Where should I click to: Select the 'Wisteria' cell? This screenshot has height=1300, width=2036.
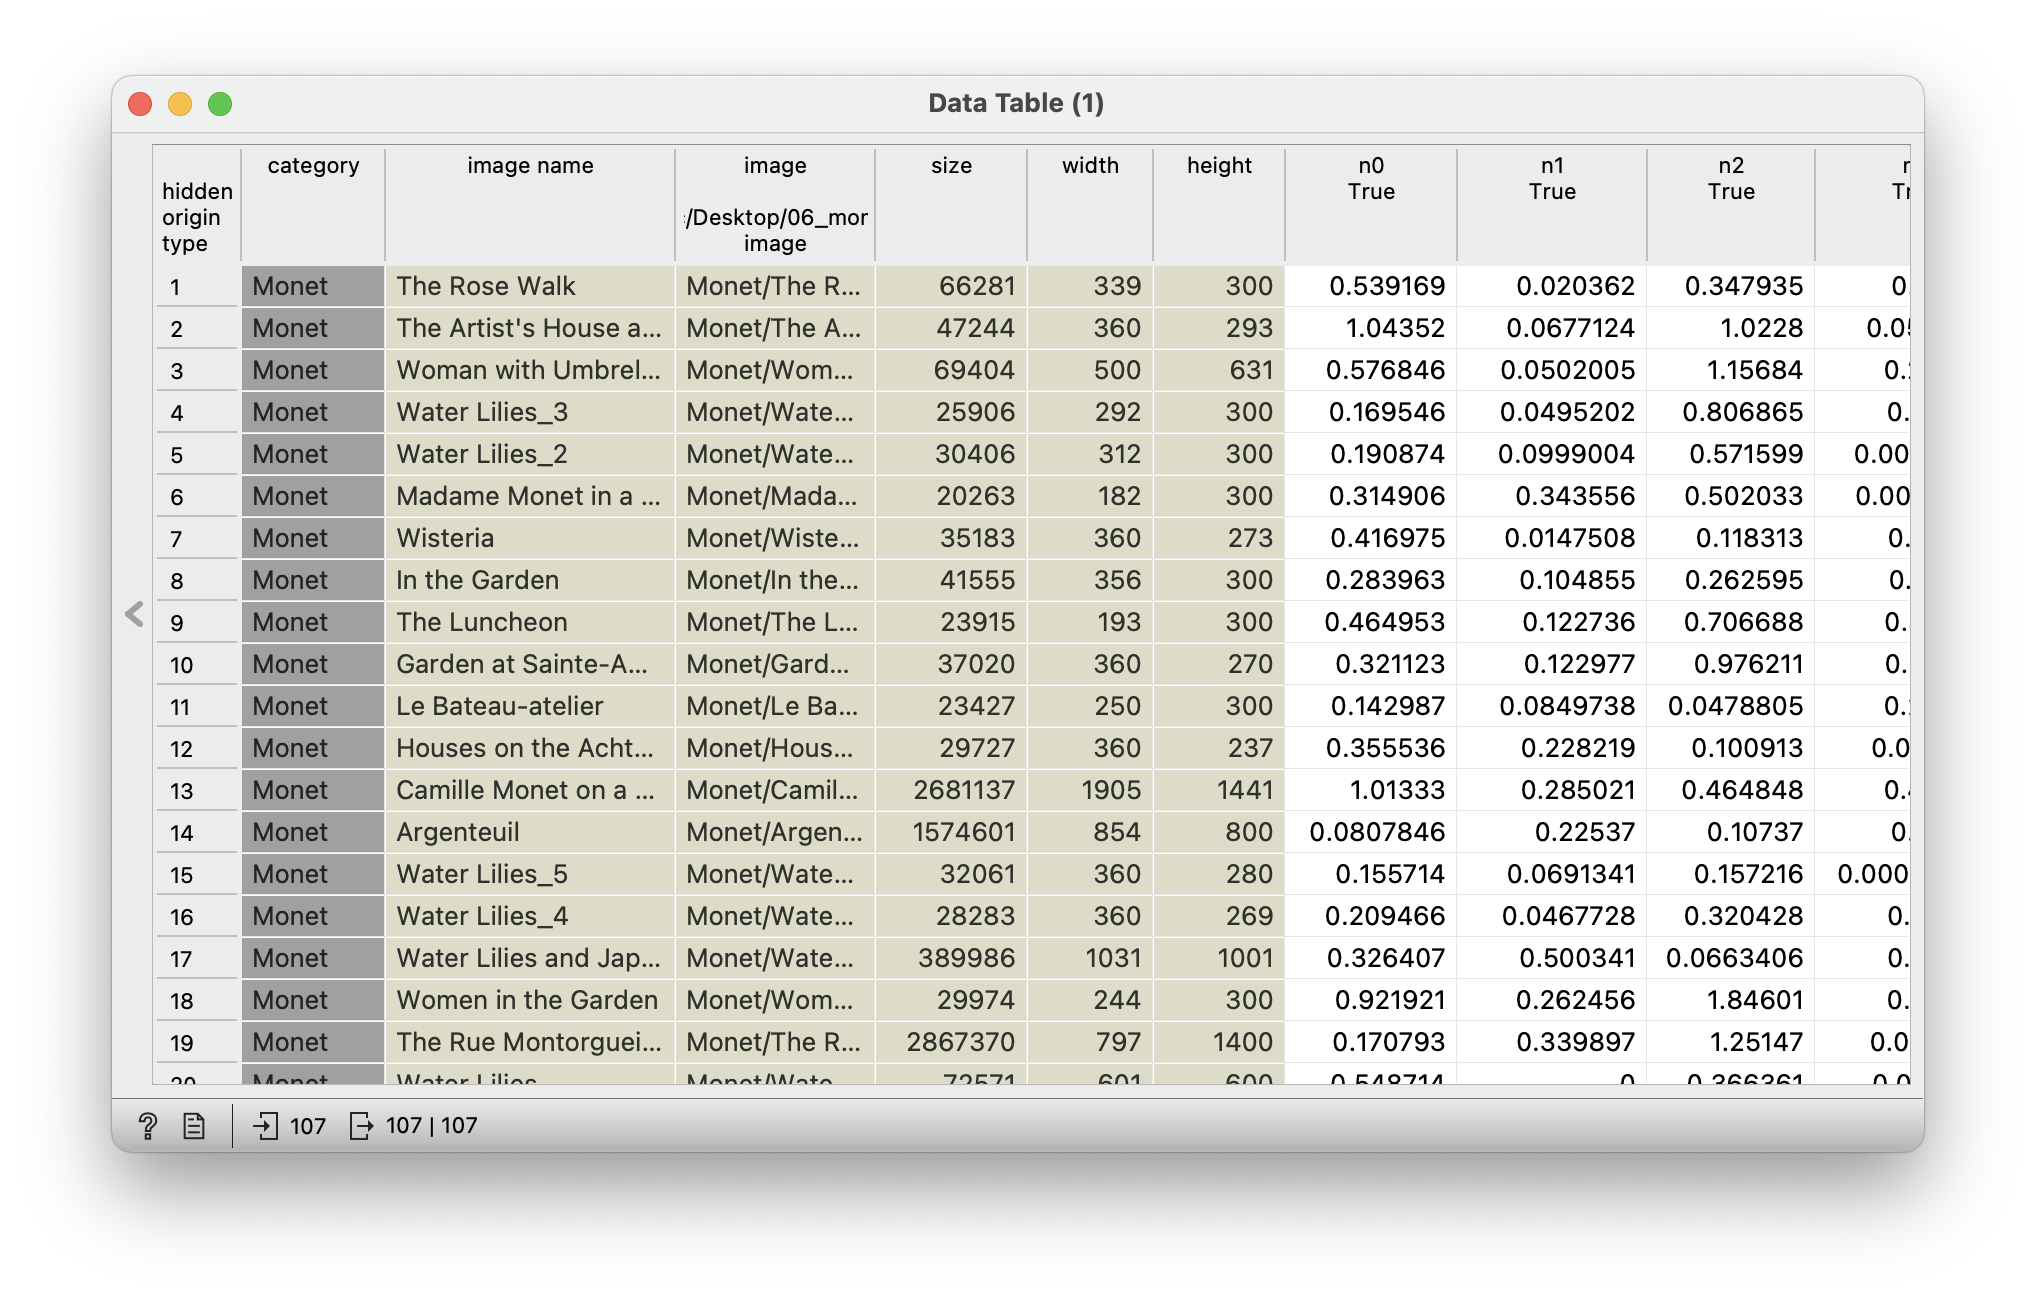[530, 538]
